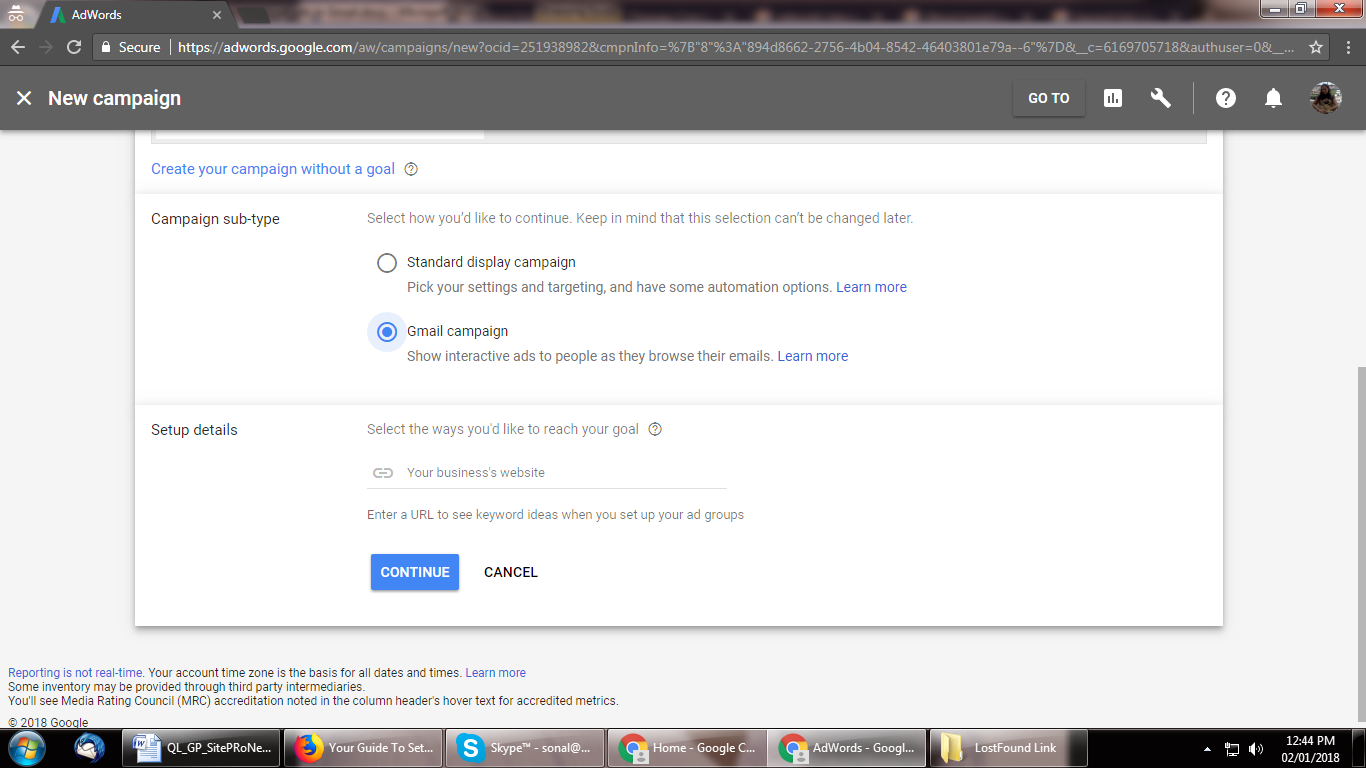Open Chrome menu three dots
Viewport: 1366px width, 768px height.
coord(1349,47)
